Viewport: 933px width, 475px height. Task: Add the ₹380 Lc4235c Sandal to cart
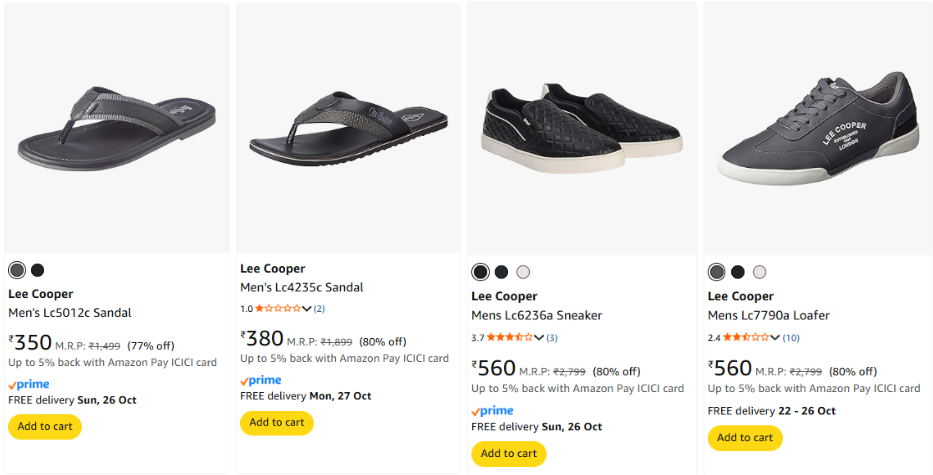pos(277,422)
